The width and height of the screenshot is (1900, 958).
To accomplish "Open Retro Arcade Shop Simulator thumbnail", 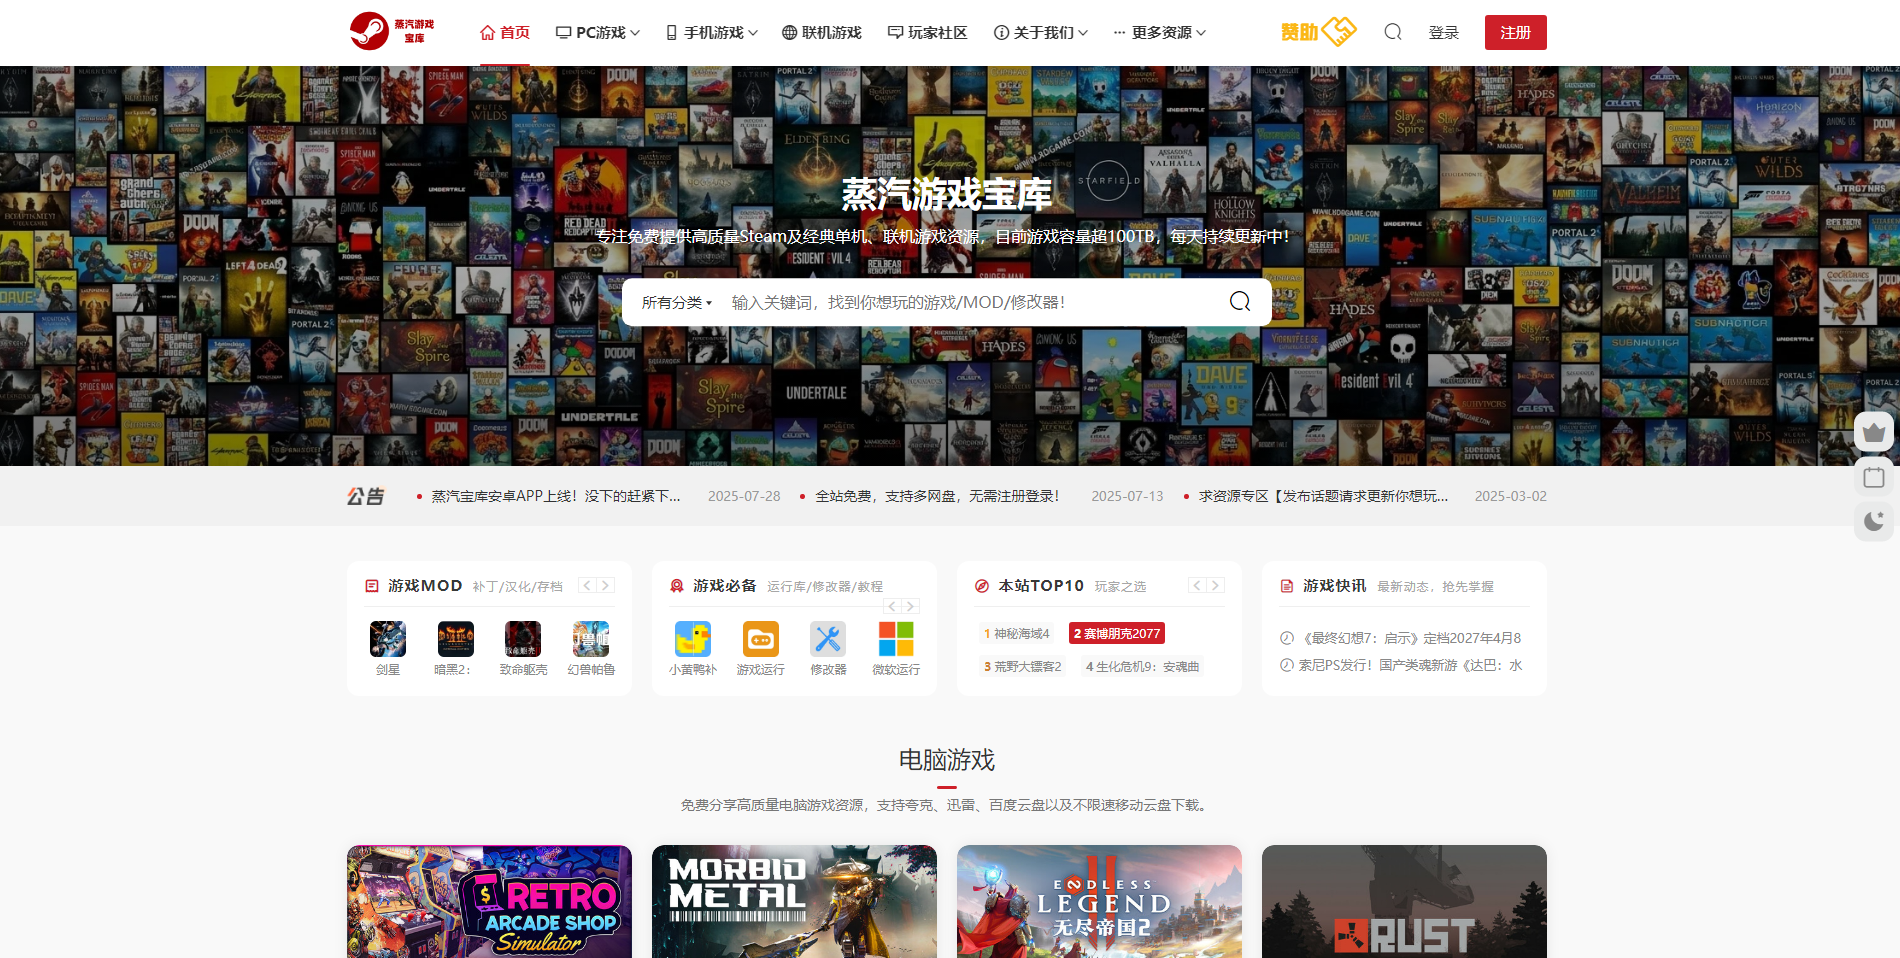I will click(x=489, y=901).
